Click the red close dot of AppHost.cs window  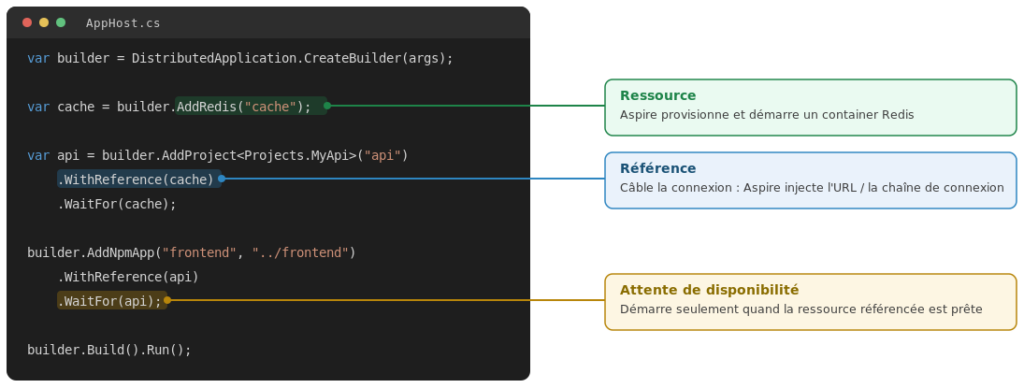coord(27,23)
